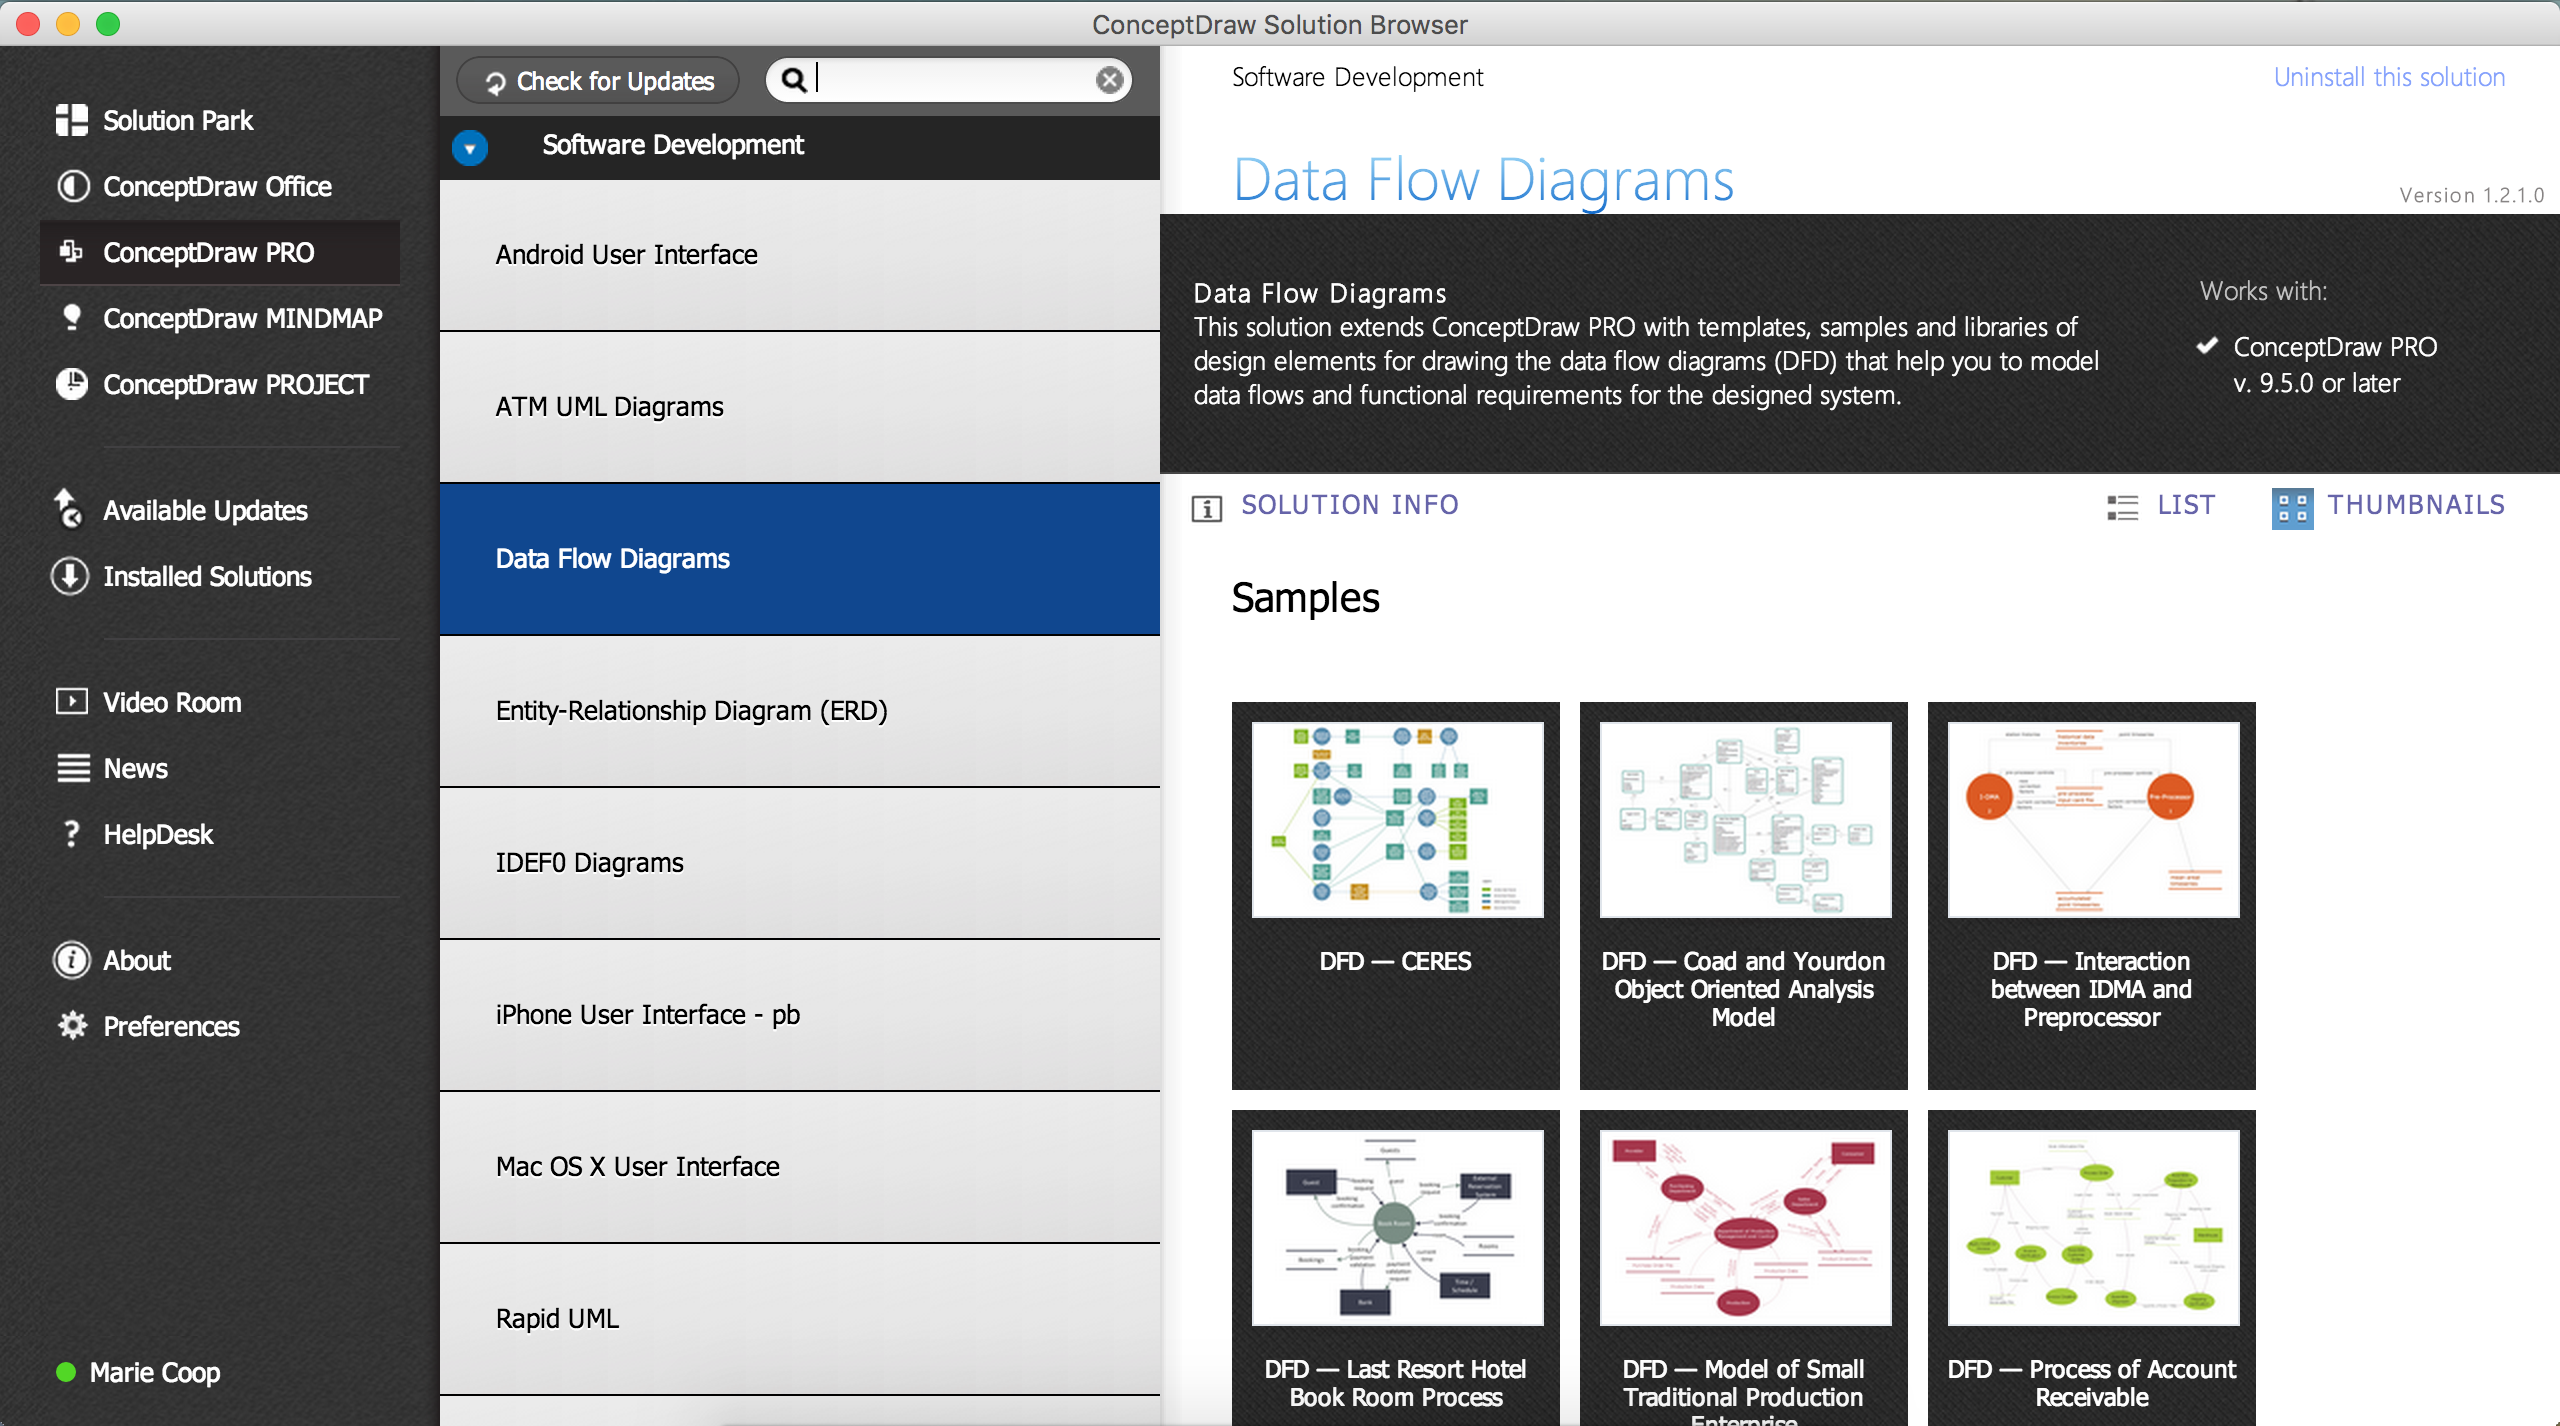
Task: Open the ConceptDraw MINDMAP menu label
Action: coord(243,318)
